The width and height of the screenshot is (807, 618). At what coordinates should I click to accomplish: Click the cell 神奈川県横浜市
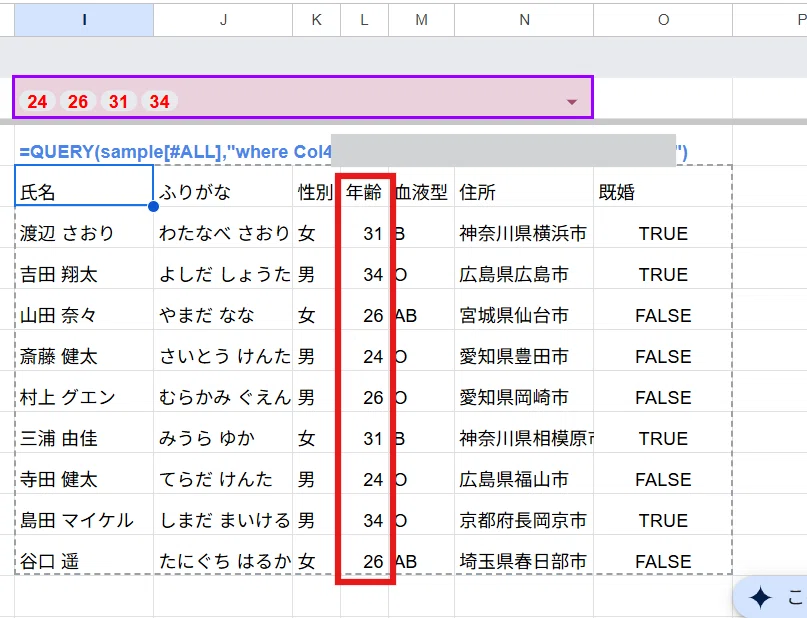[524, 227]
